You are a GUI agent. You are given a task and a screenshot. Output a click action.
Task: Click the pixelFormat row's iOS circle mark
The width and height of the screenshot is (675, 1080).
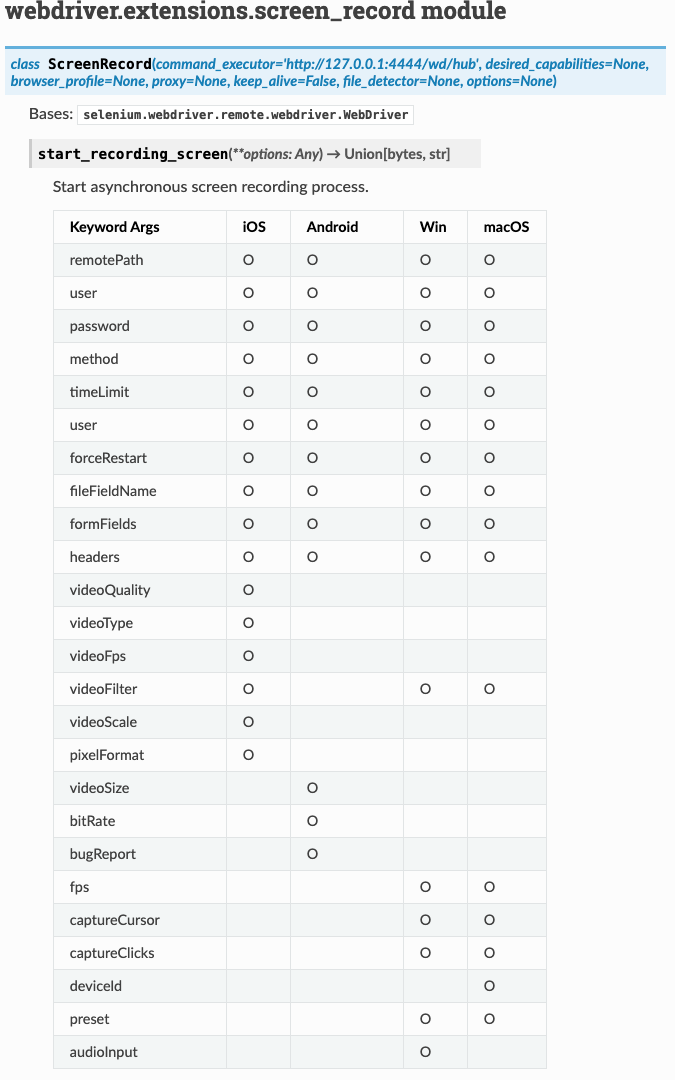(x=248, y=755)
